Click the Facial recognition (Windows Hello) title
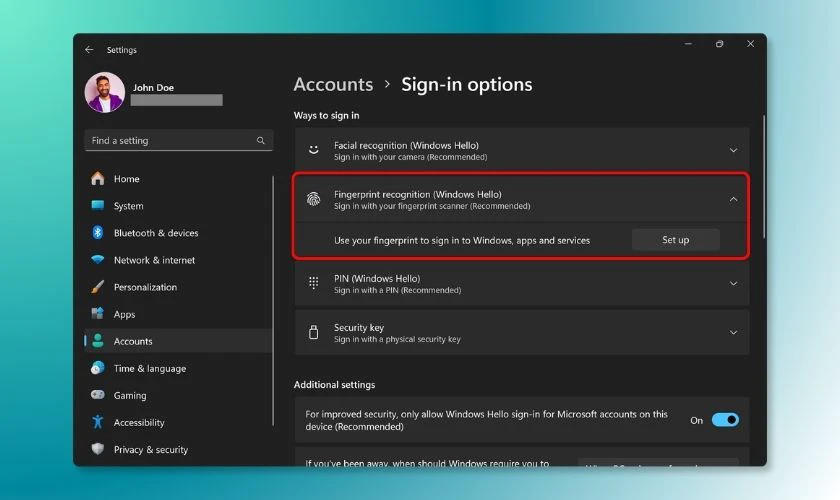840x500 pixels. tap(406, 145)
